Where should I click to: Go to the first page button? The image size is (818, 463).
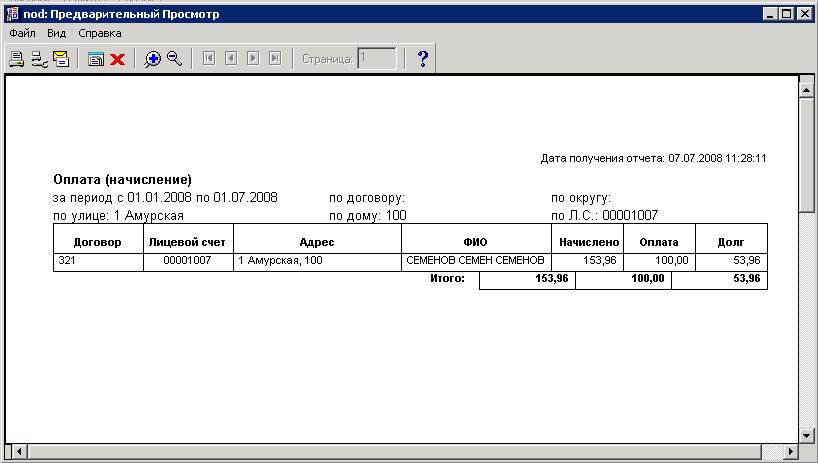(x=209, y=59)
